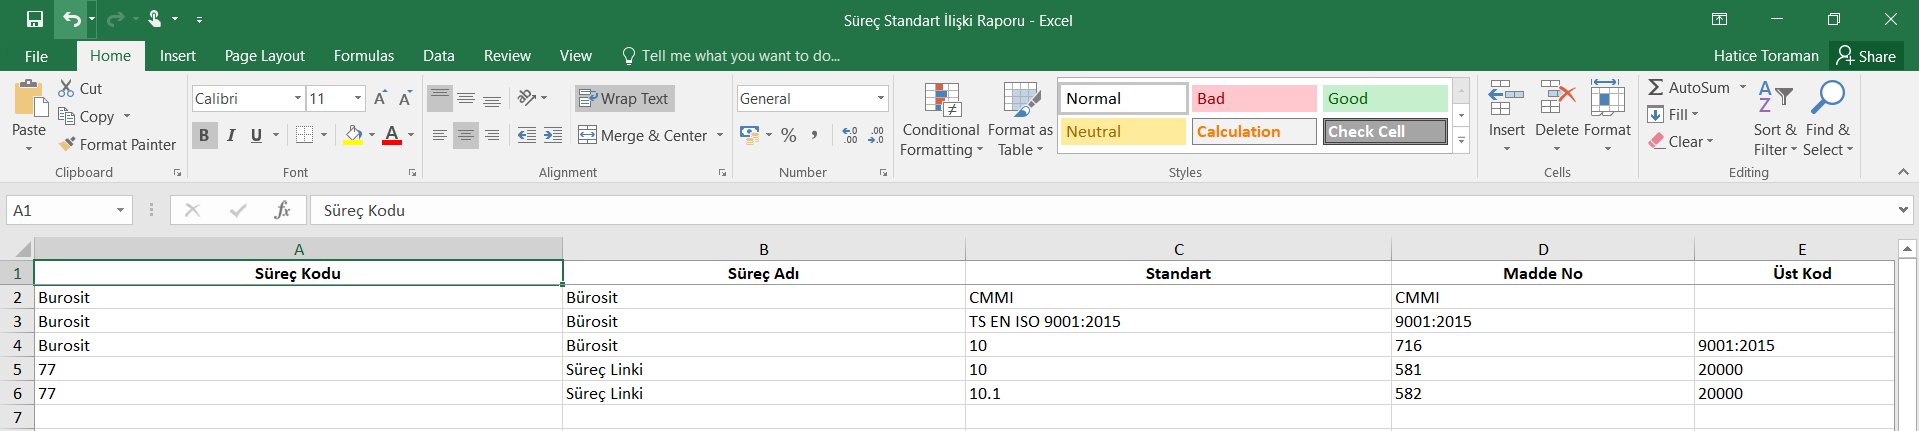Expand the General number format dropdown

(x=880, y=98)
